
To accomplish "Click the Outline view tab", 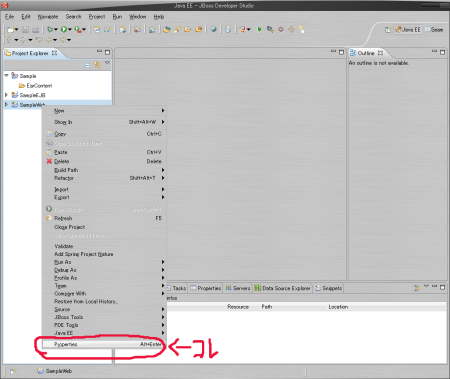I will (x=366, y=53).
